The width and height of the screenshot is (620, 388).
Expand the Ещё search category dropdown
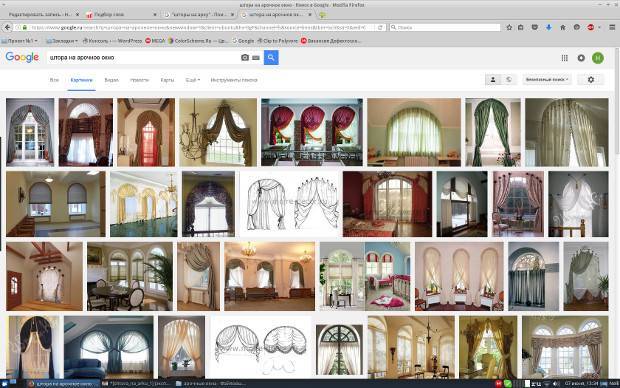(x=193, y=80)
